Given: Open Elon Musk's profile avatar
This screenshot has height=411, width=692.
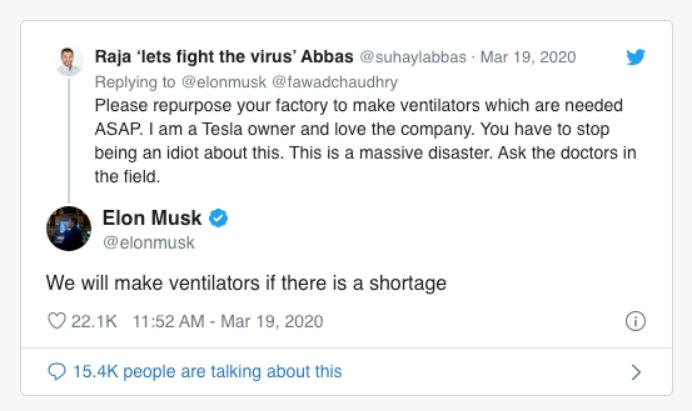Looking at the screenshot, I should (68, 229).
